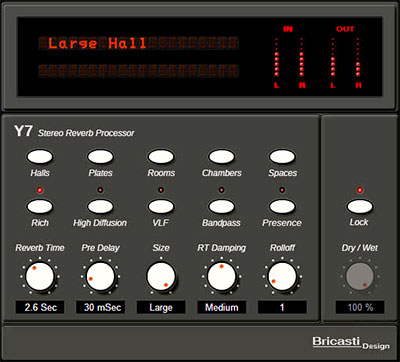This screenshot has height=362, width=400.
Task: Click the second empty display text line
Action: [138, 71]
